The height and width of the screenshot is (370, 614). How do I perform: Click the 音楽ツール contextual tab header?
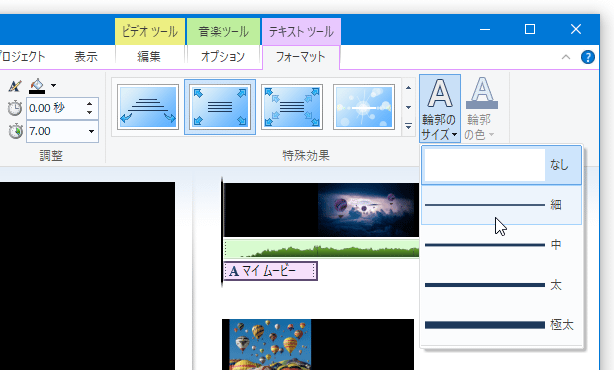223,32
